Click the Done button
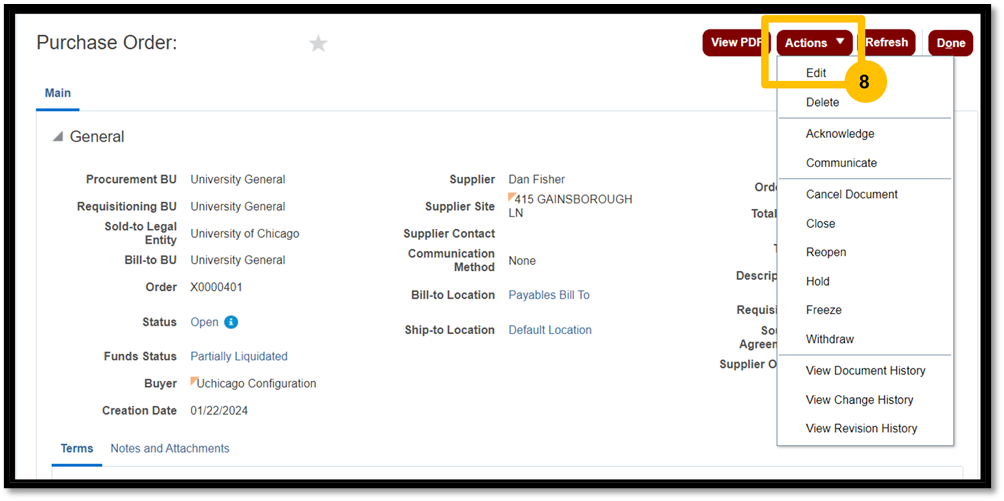 tap(951, 43)
